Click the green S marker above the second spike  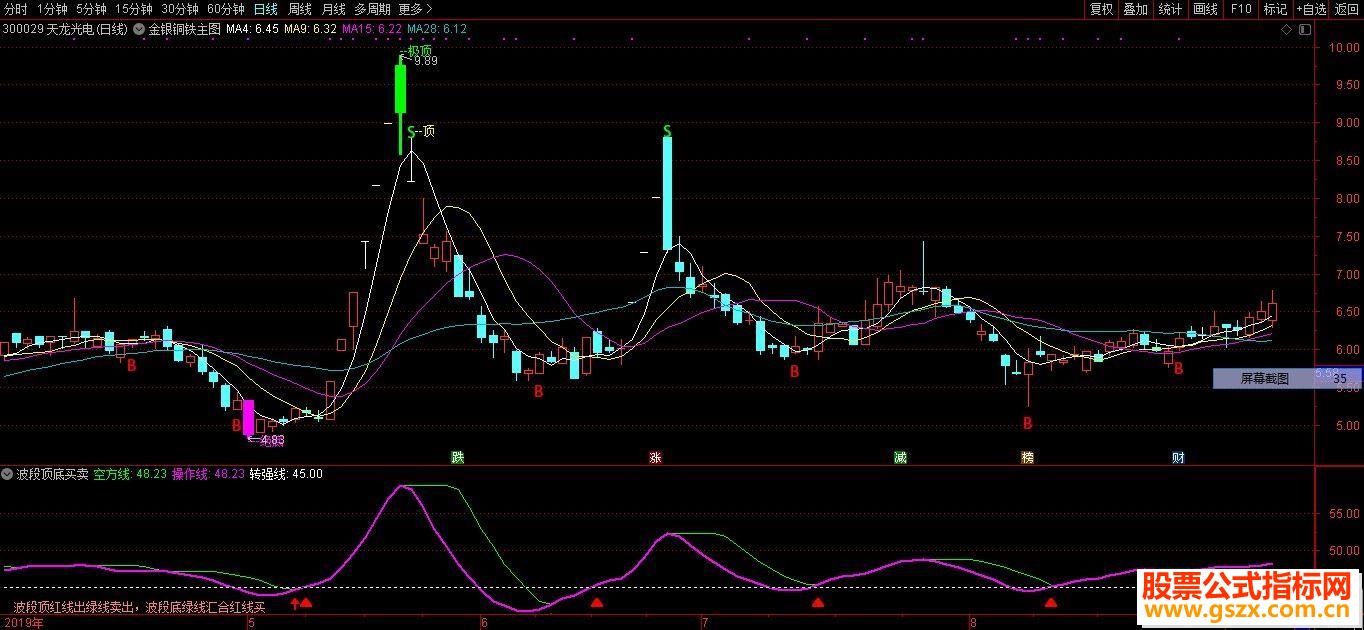[x=667, y=131]
